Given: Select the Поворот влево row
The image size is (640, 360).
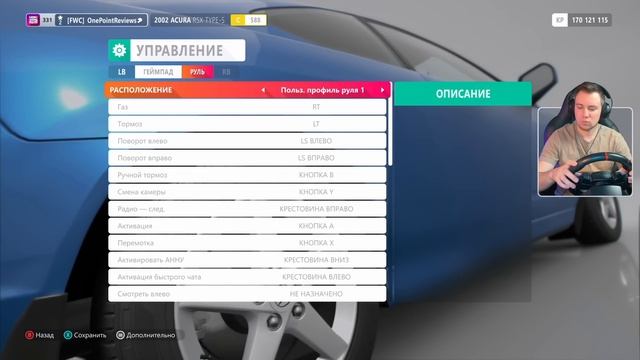Looking at the screenshot, I should tap(247, 141).
